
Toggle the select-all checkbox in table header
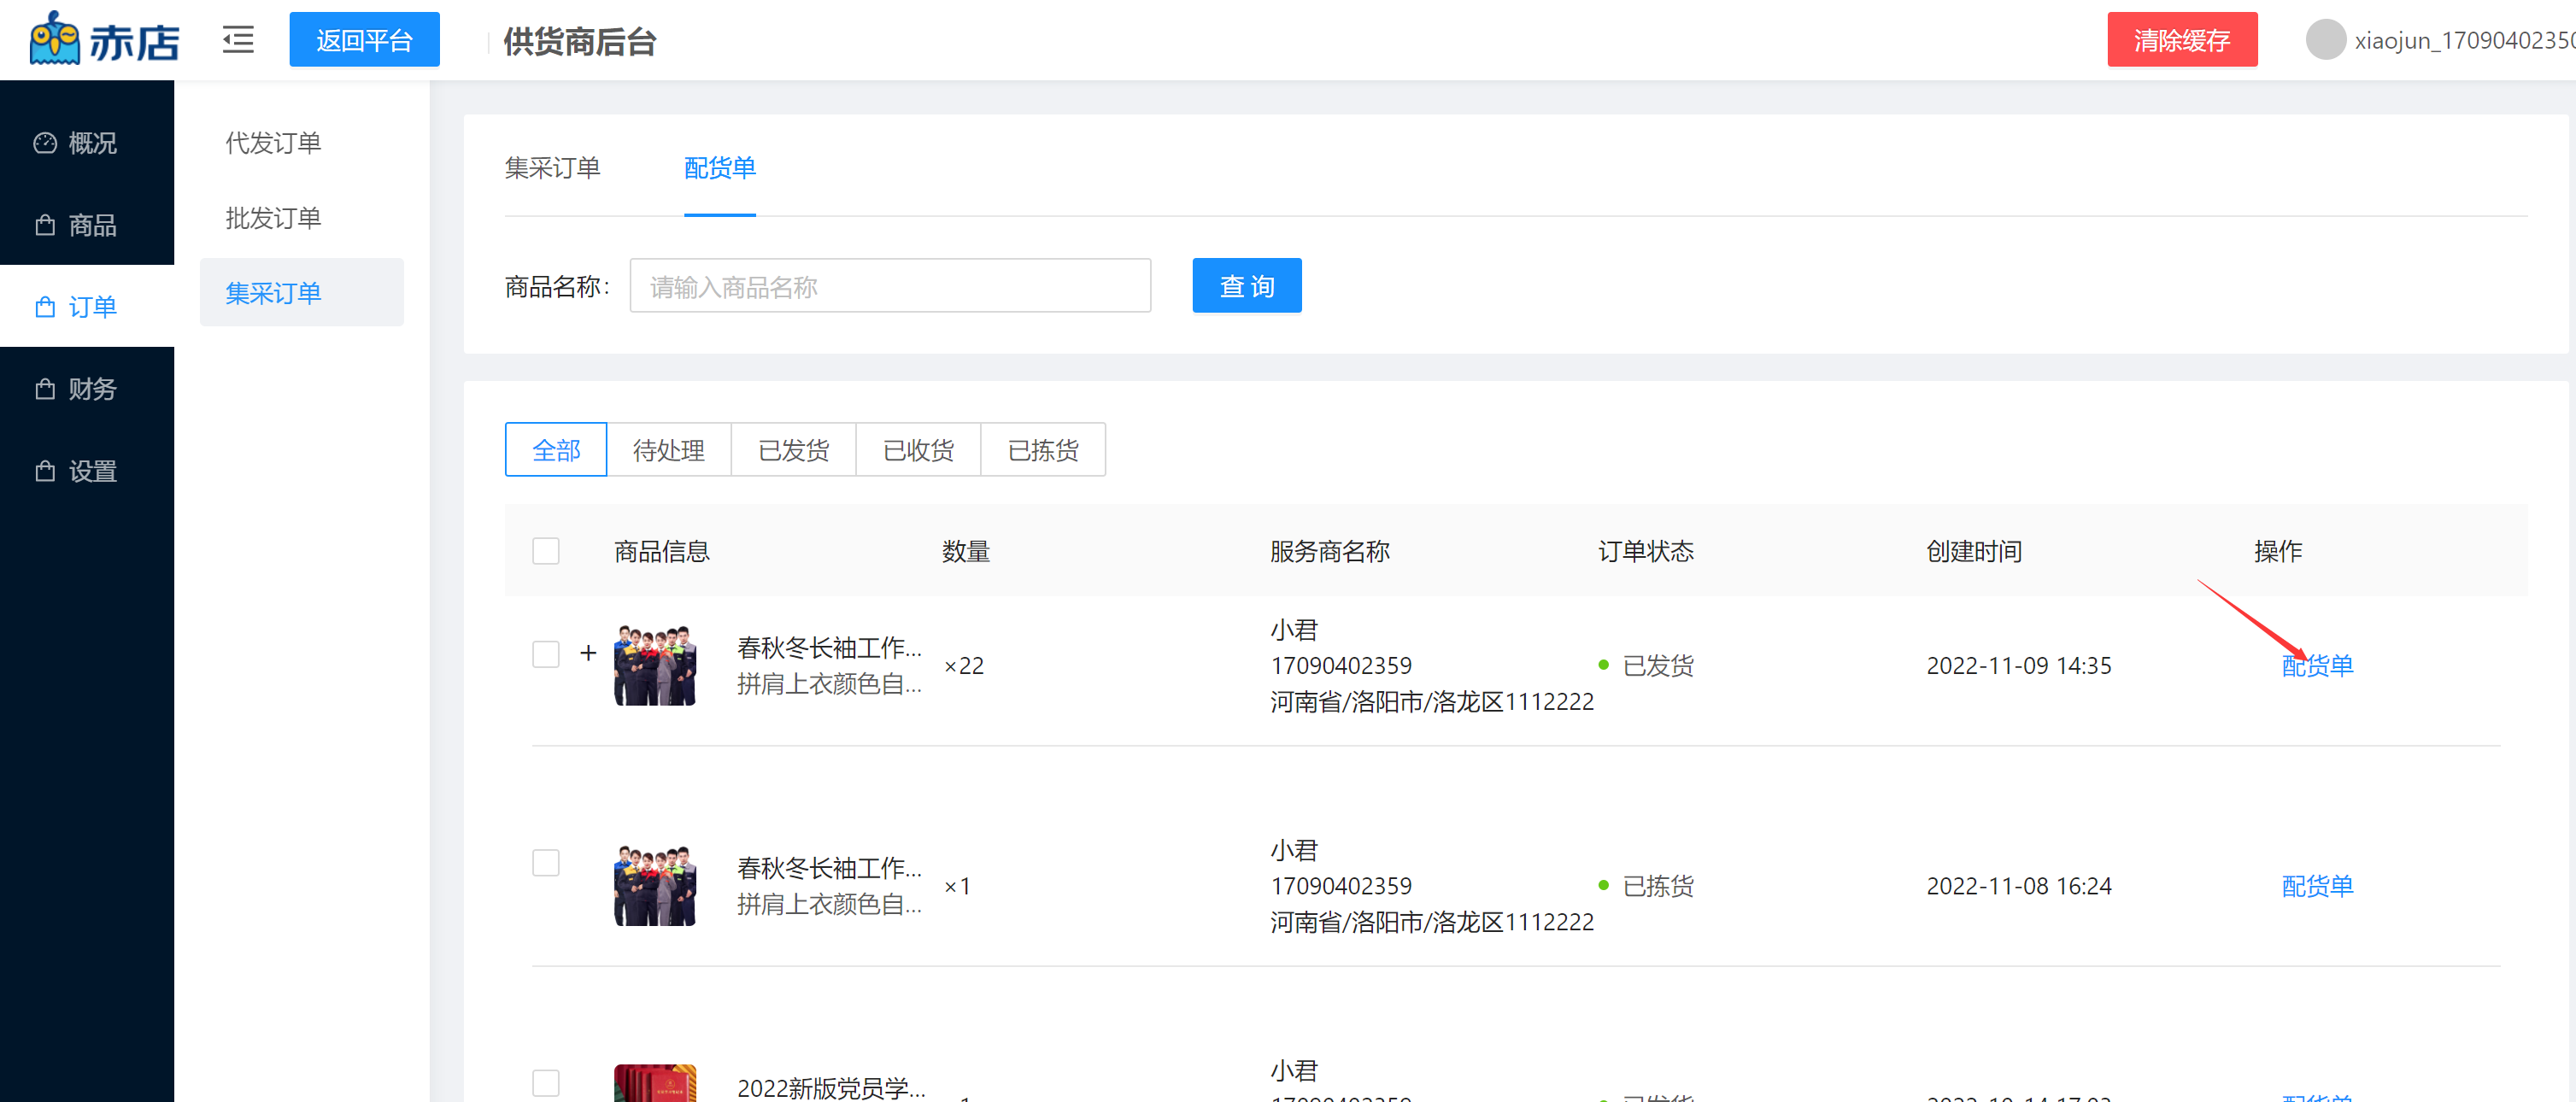point(546,551)
